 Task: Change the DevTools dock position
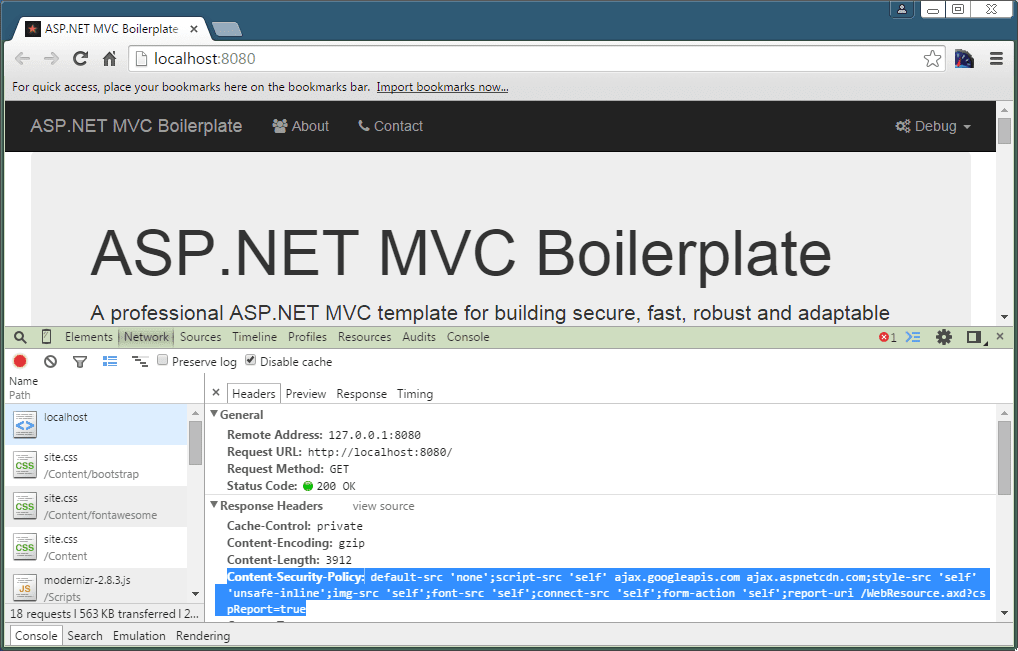tap(974, 337)
